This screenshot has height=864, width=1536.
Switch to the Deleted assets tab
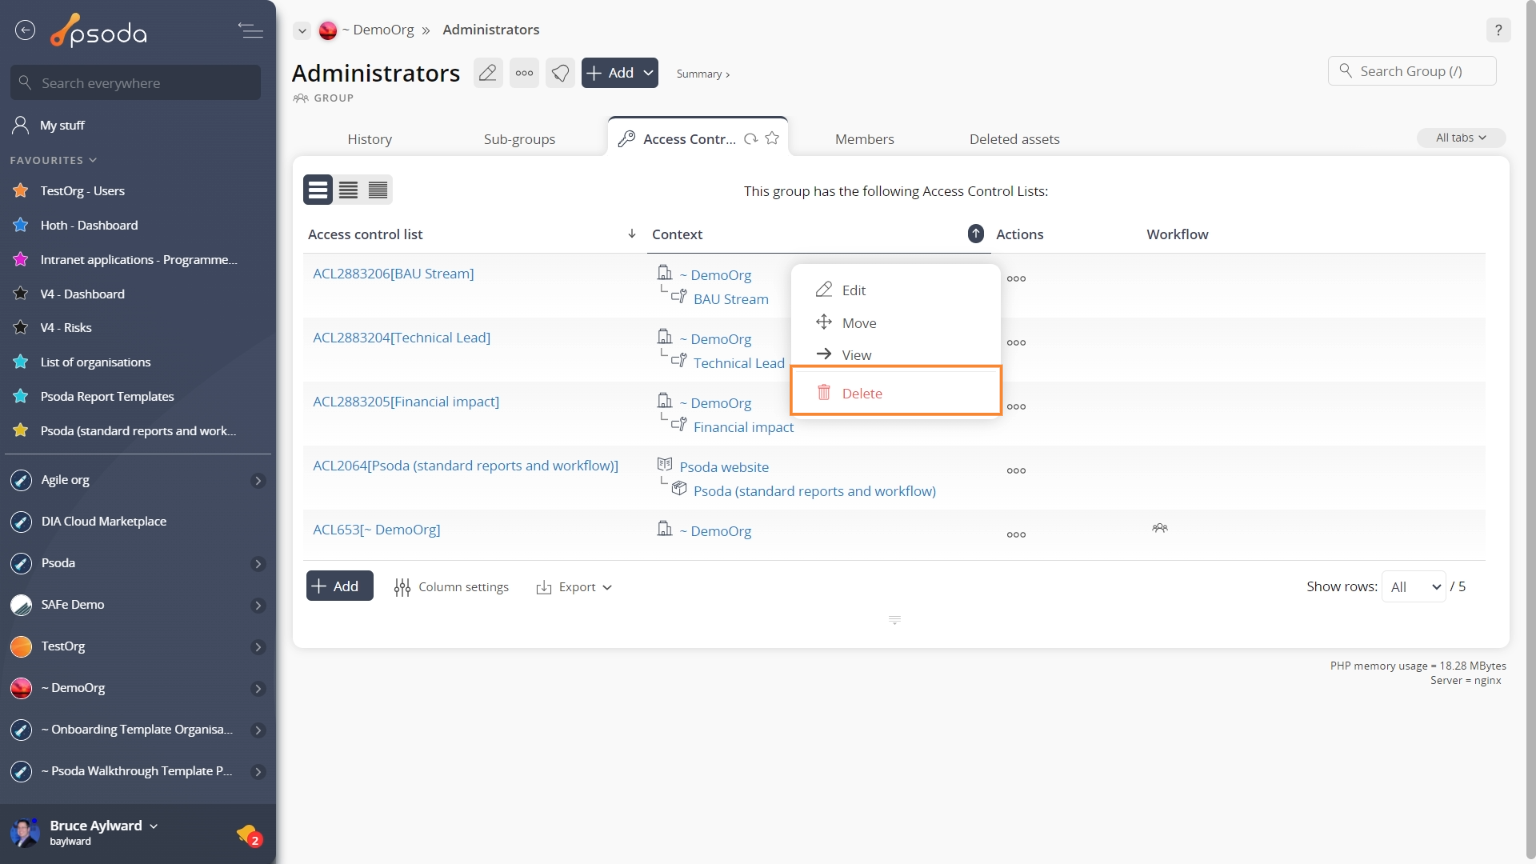(x=1014, y=139)
